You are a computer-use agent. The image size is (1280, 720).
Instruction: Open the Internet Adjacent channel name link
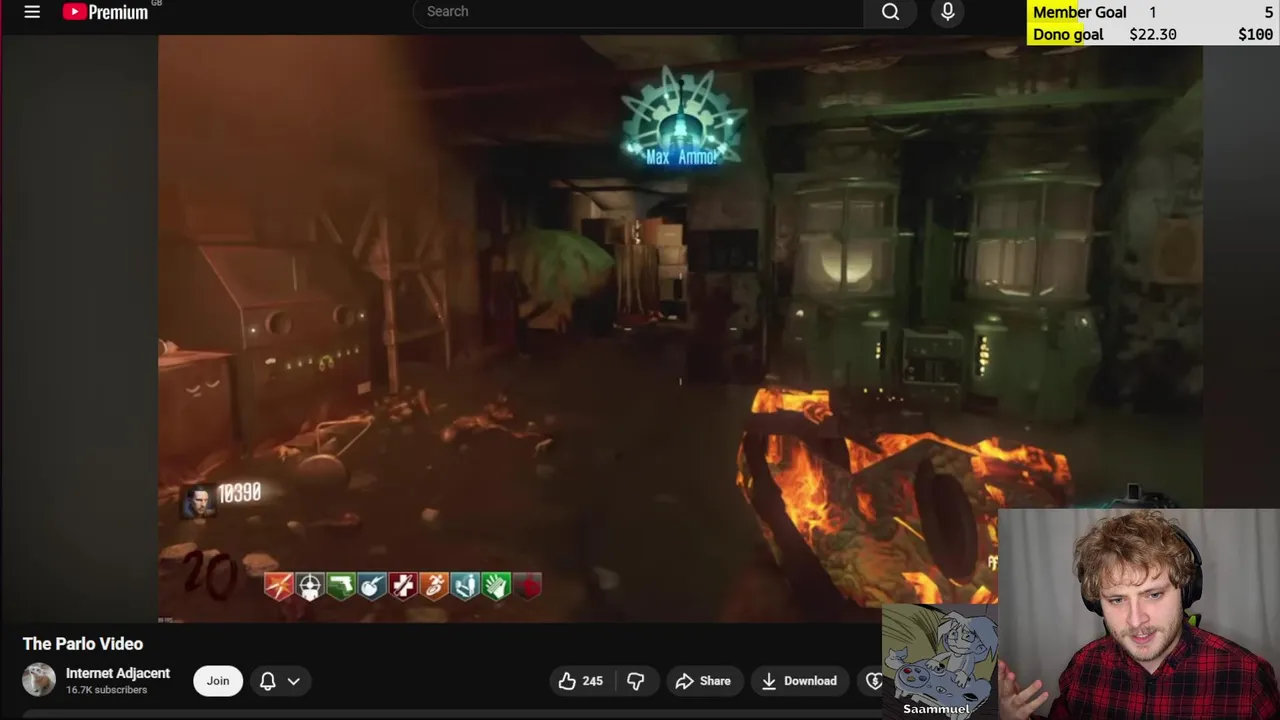pyautogui.click(x=118, y=673)
